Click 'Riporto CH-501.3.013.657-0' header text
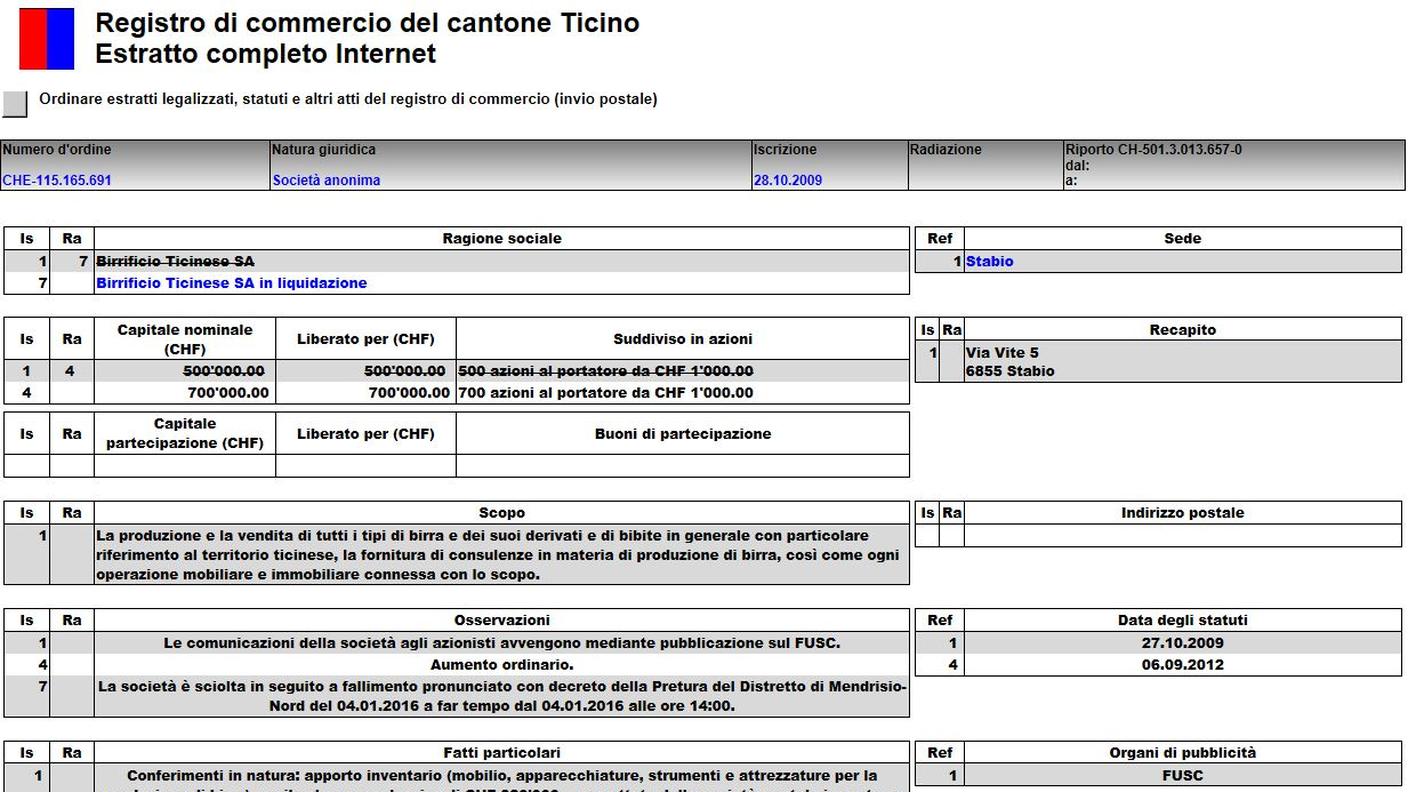Screen dimensions: 1408x792 click(x=1154, y=150)
